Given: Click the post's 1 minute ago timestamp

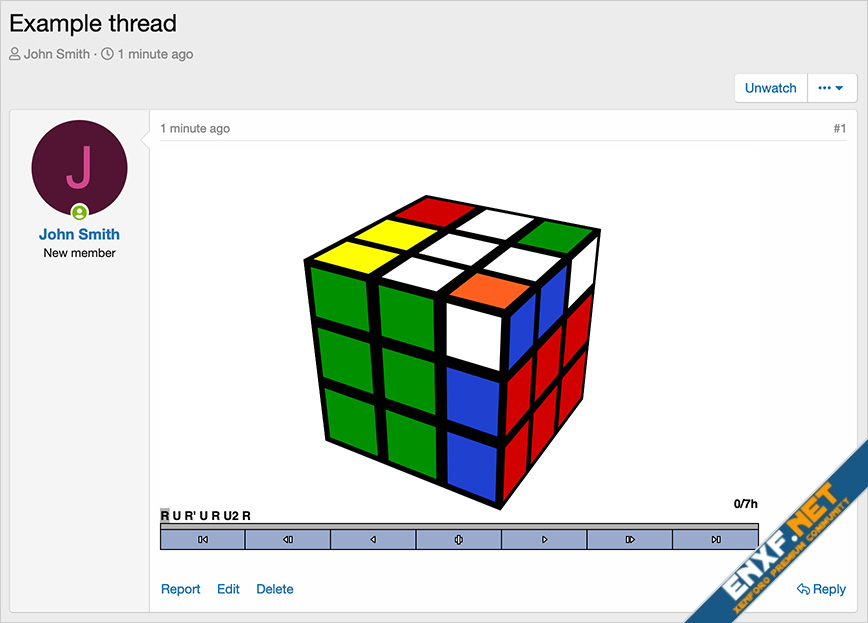Looking at the screenshot, I should coord(195,128).
